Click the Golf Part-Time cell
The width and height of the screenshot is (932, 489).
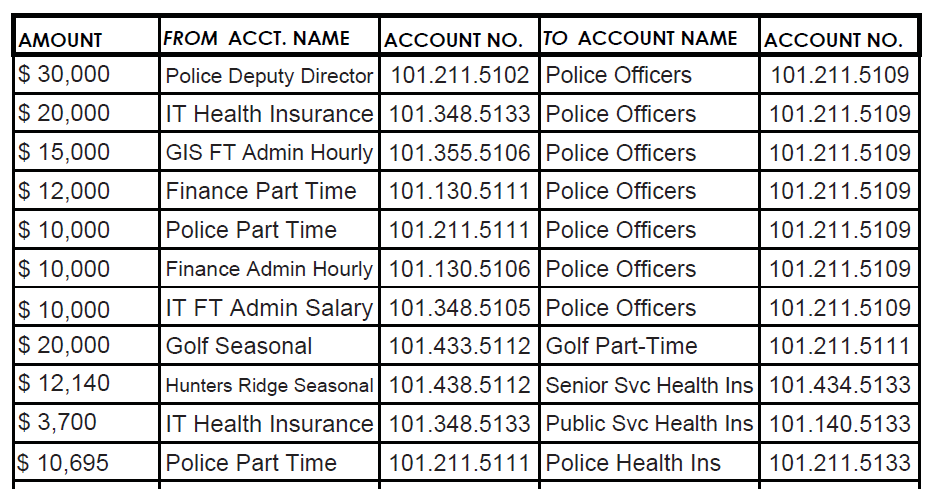[x=621, y=347]
